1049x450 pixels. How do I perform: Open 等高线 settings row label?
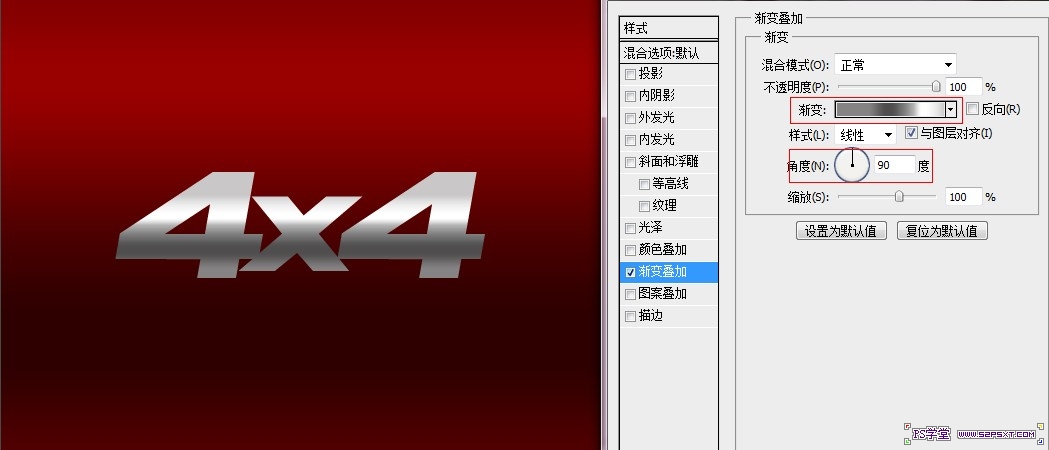[670, 184]
